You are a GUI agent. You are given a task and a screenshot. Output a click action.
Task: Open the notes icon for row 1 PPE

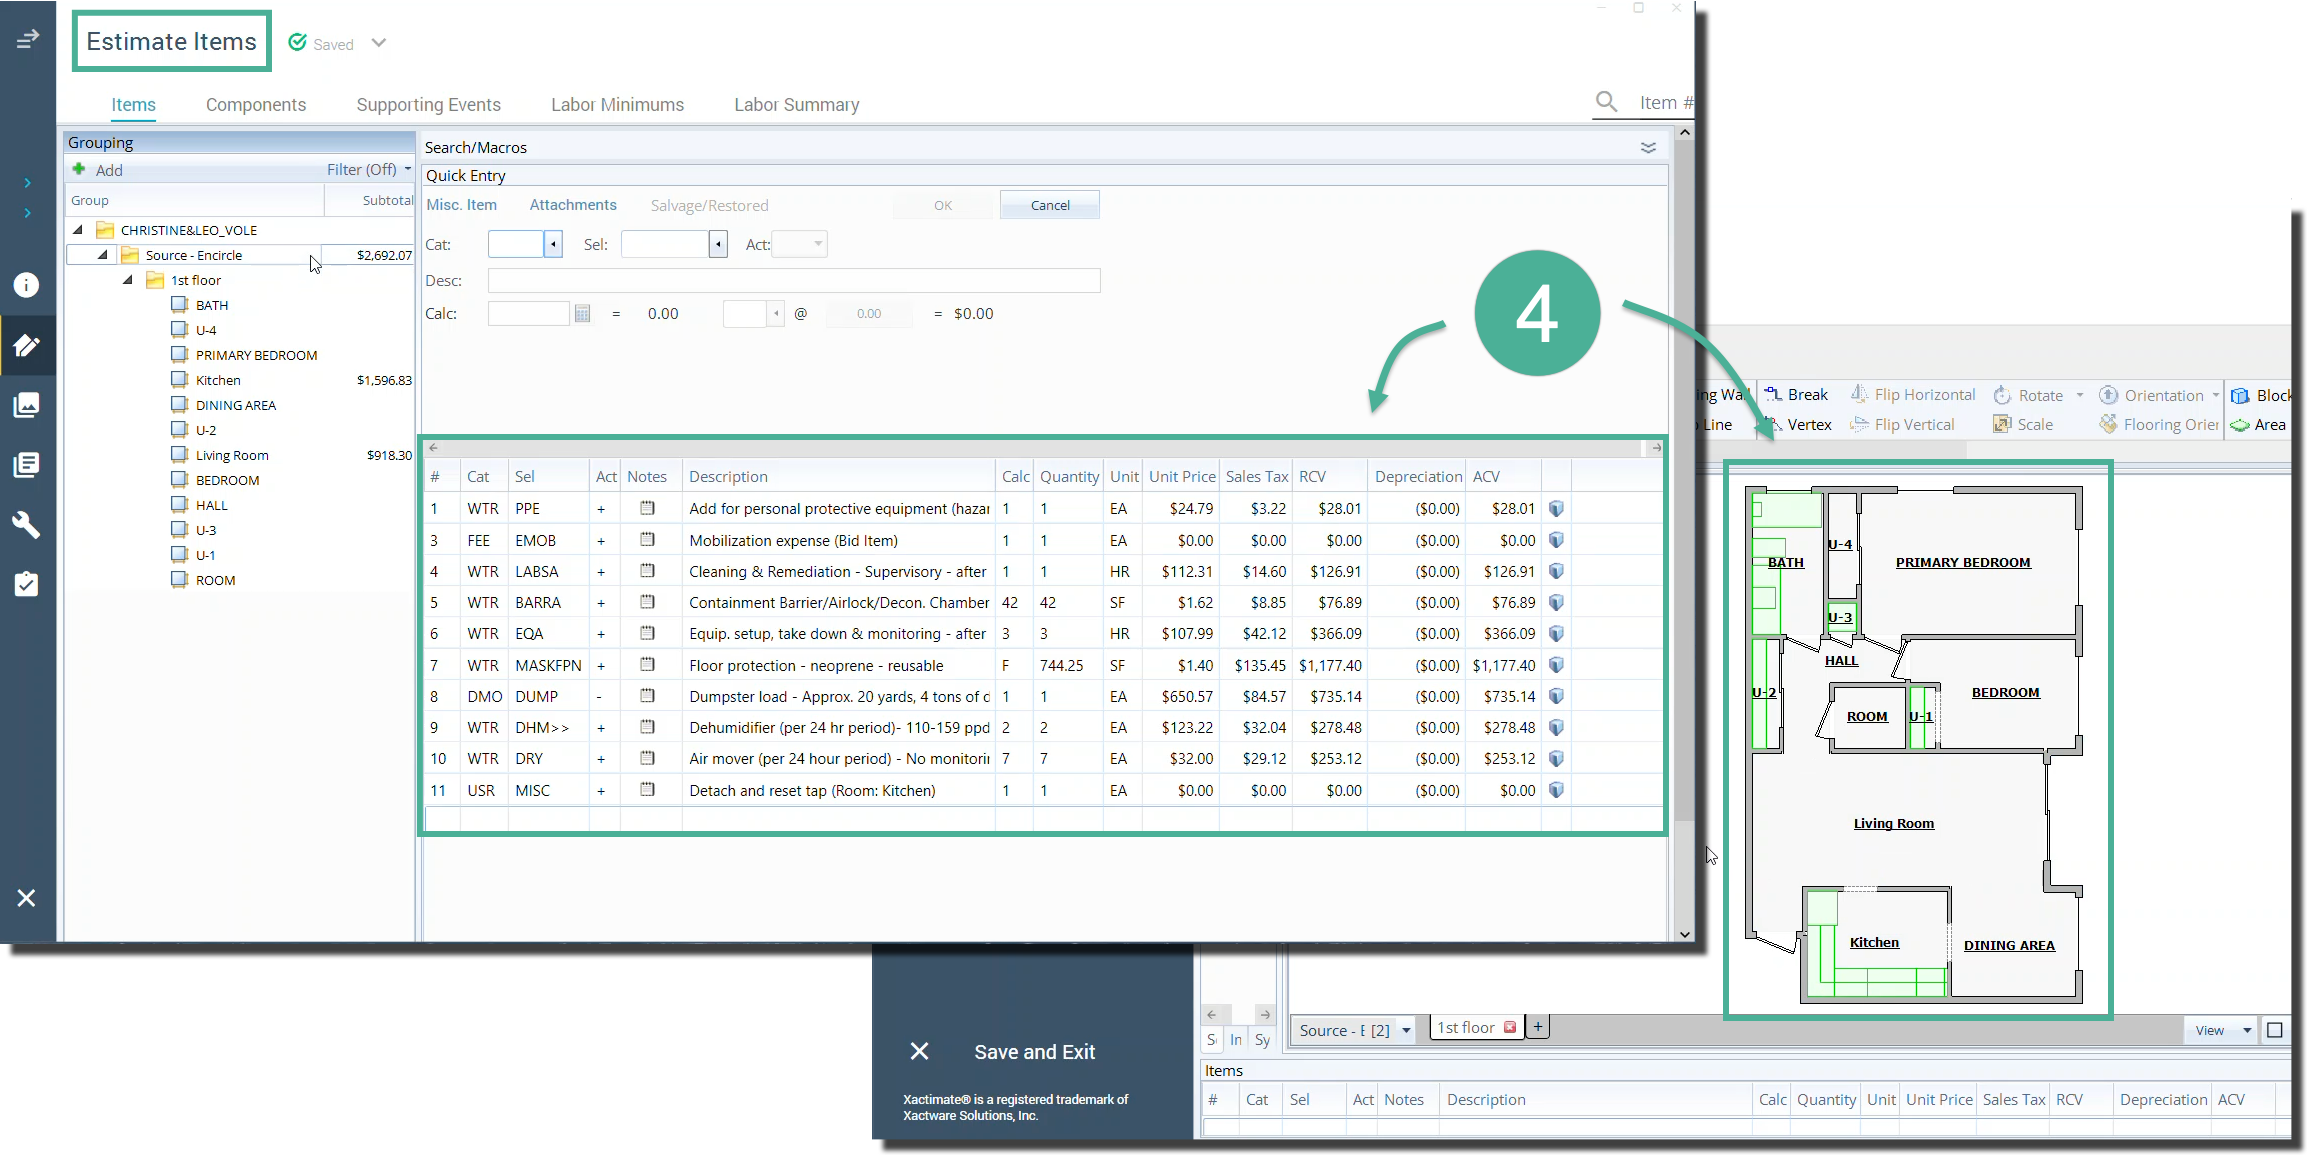tap(647, 508)
